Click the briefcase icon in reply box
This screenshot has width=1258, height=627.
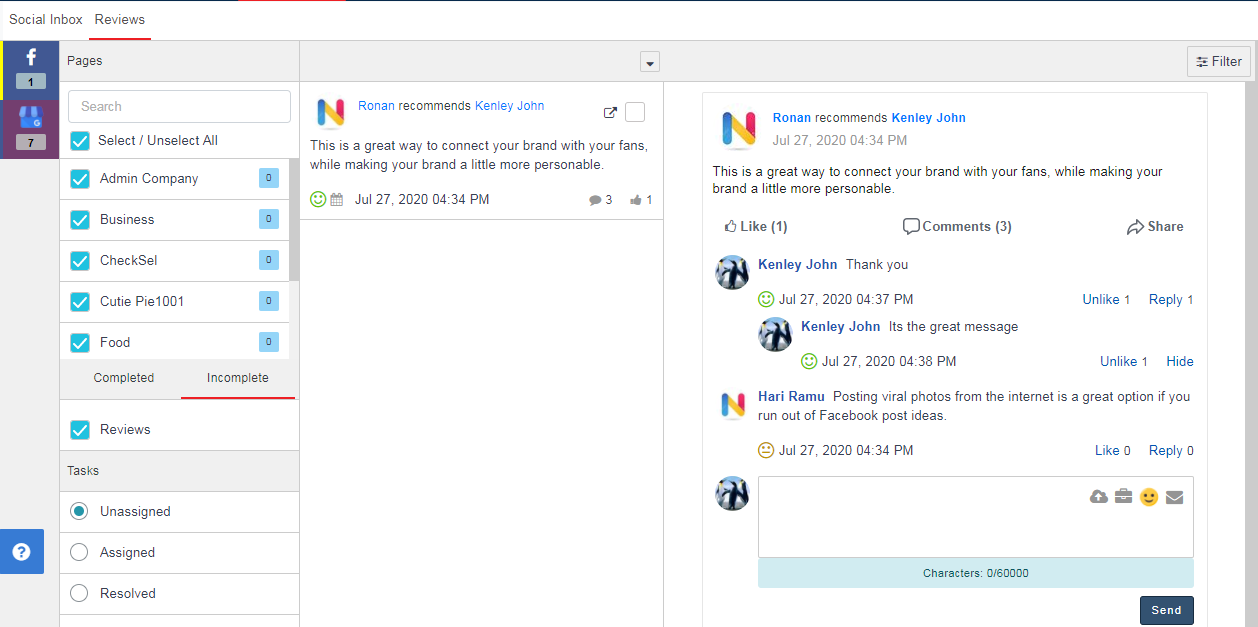1123,497
